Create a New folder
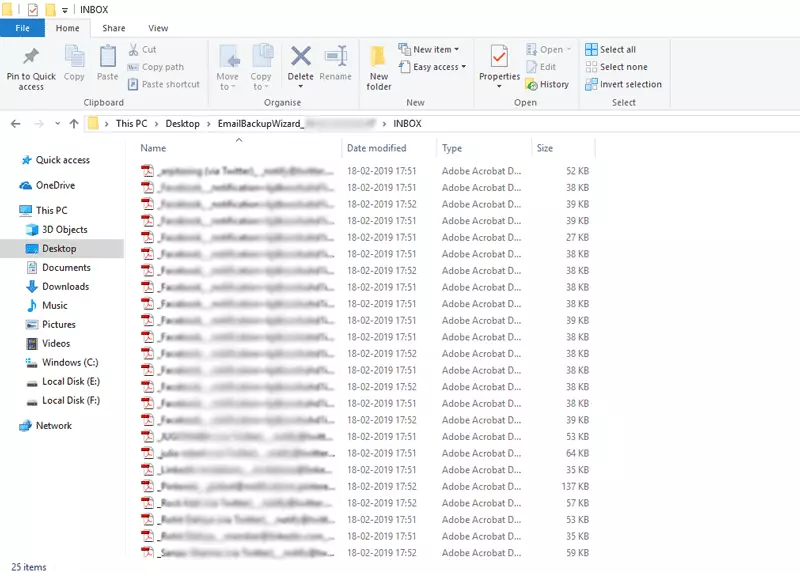The height and width of the screenshot is (574, 800). (379, 68)
